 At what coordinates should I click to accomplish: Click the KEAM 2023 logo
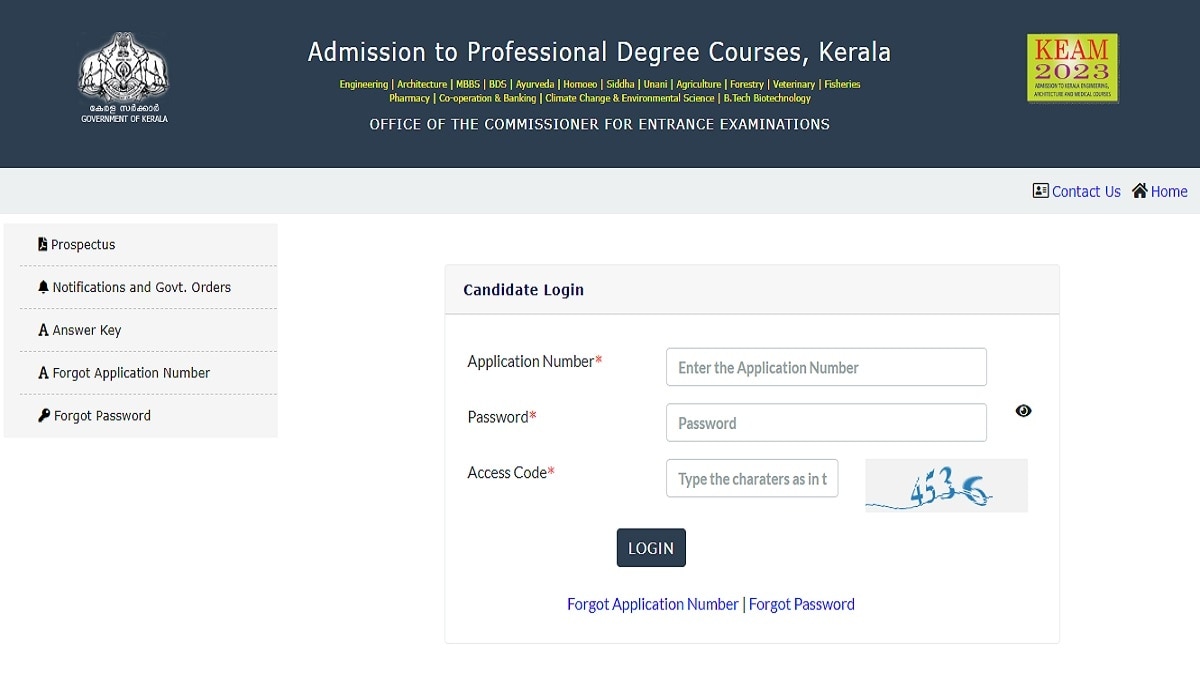1071,67
